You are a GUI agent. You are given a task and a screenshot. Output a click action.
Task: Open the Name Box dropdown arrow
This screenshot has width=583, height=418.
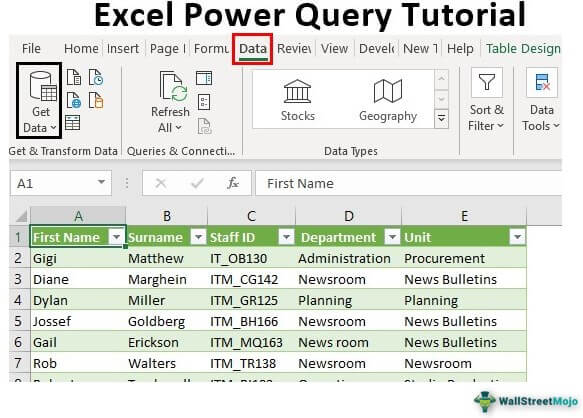tap(101, 182)
